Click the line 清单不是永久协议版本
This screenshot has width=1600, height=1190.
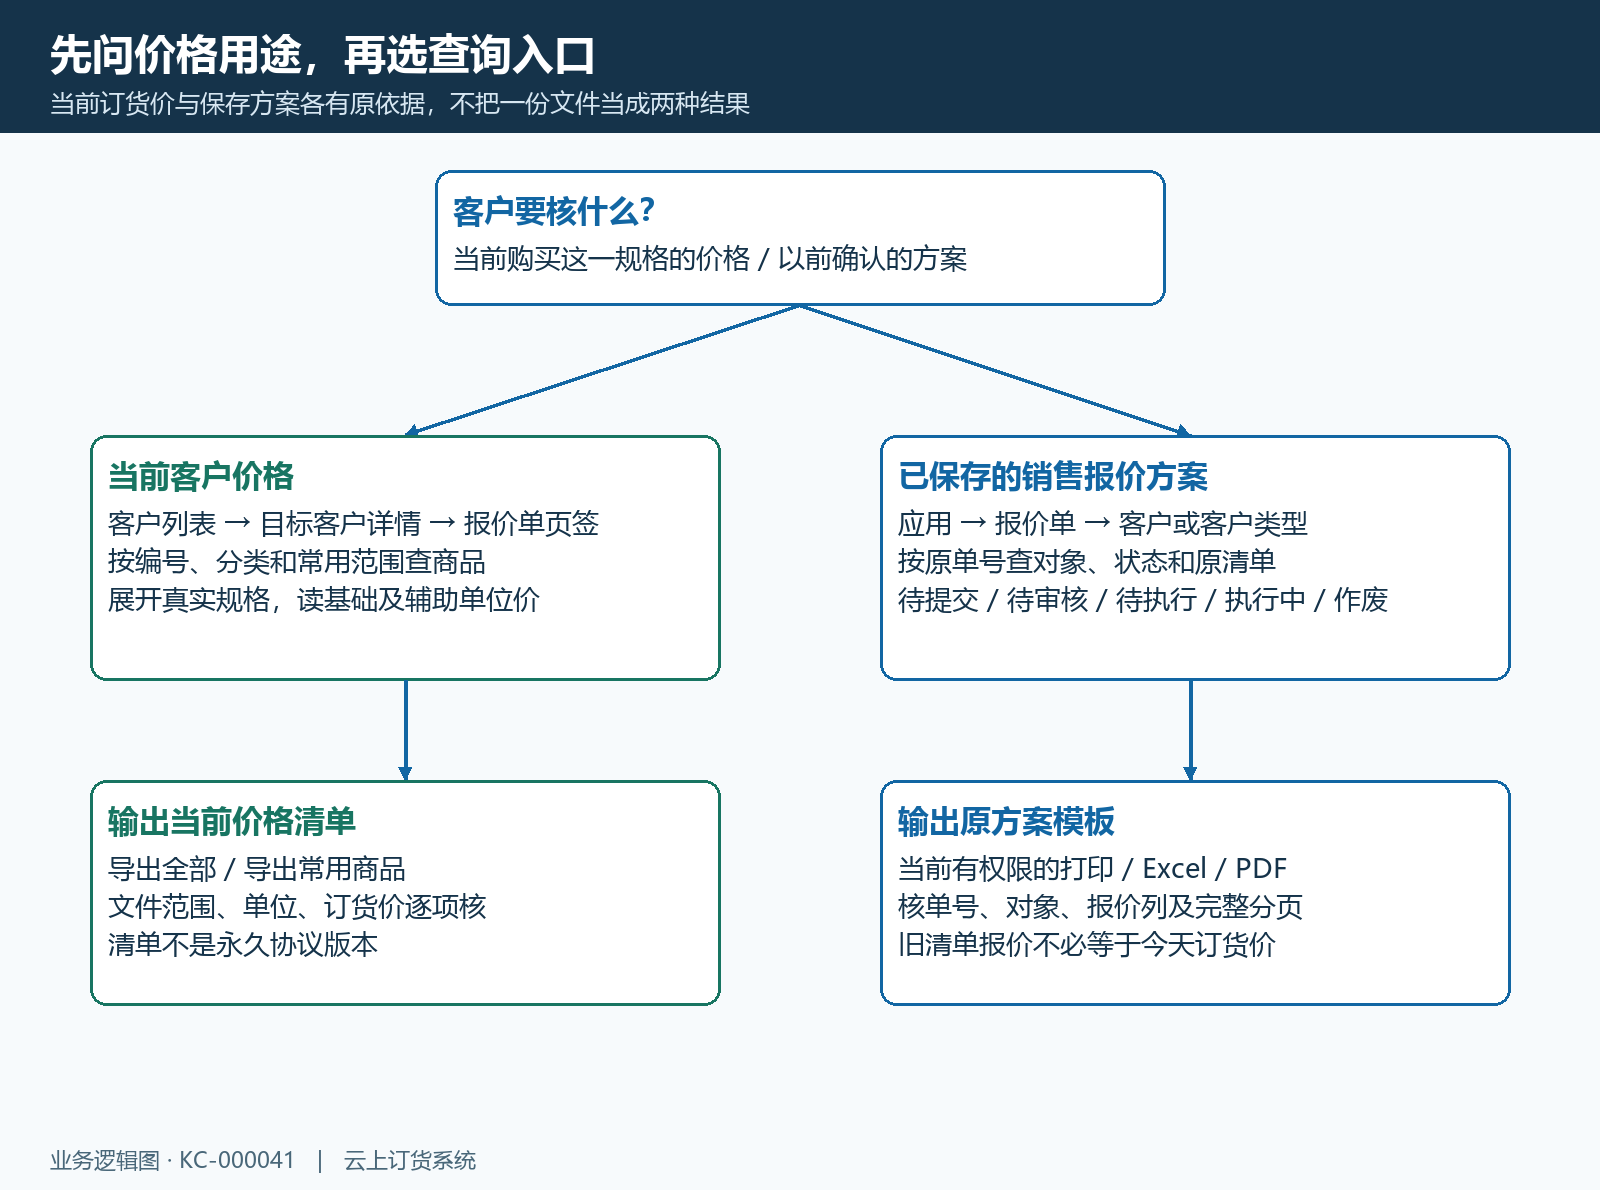[243, 945]
